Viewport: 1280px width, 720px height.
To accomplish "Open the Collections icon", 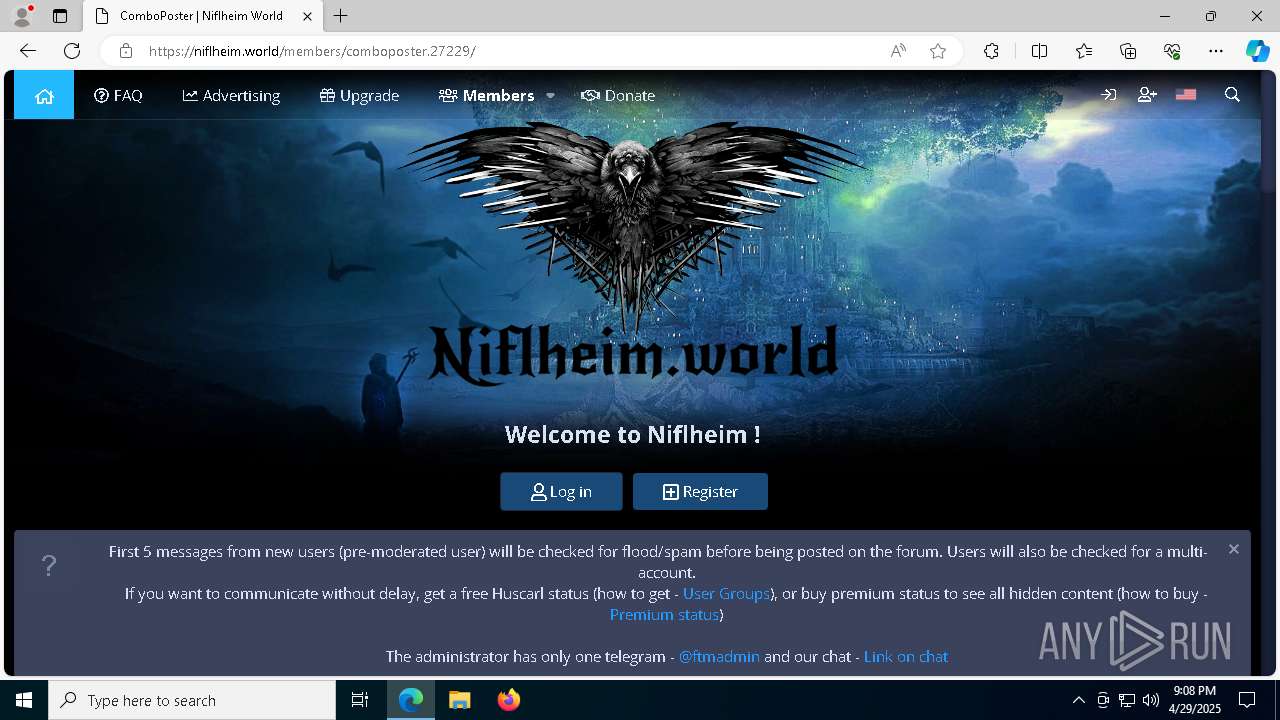I will (1128, 51).
